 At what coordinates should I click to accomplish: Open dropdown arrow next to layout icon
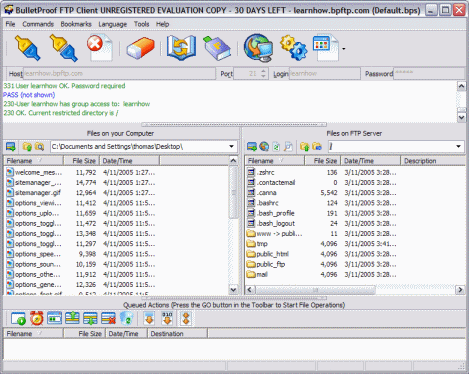click(x=344, y=49)
